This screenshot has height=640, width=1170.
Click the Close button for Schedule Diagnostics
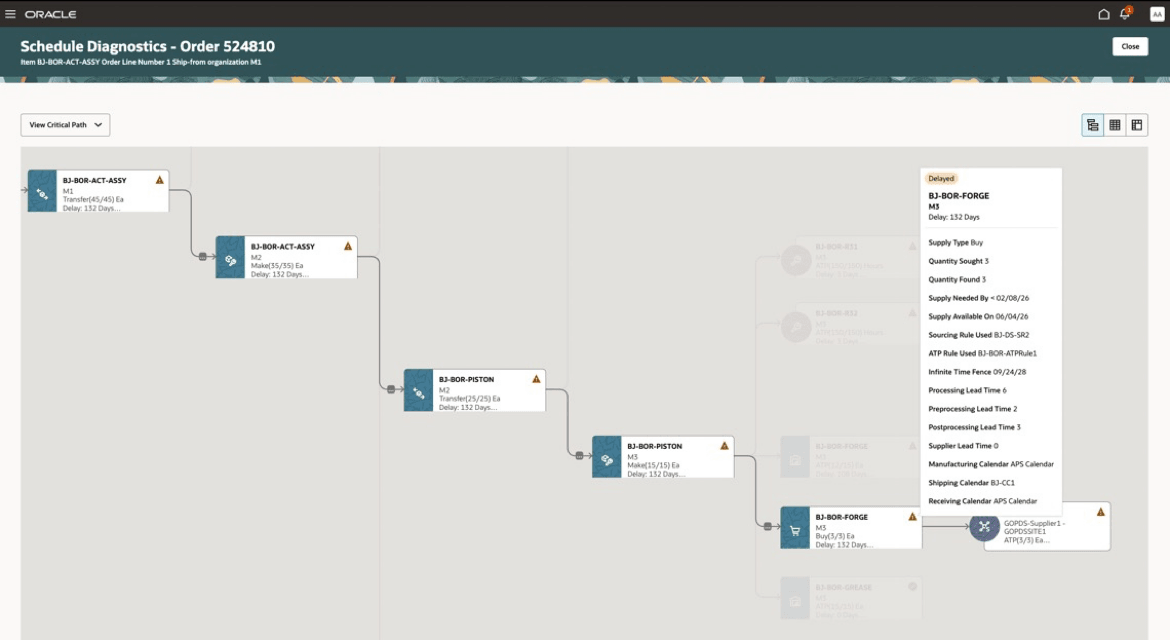coord(1129,46)
